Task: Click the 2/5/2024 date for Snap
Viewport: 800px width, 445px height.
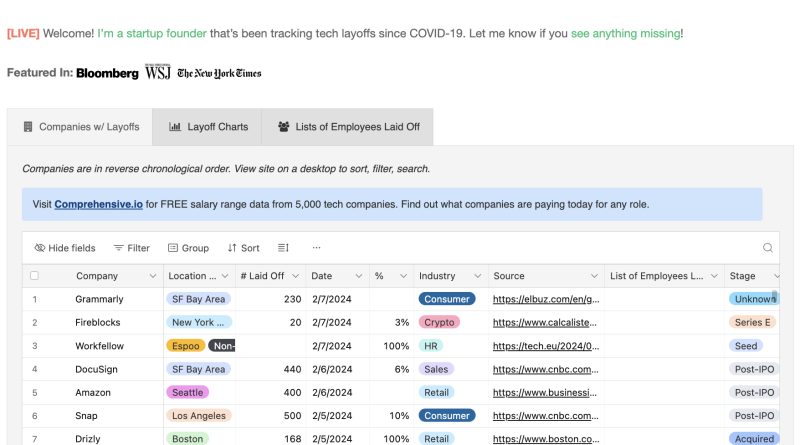Action: 332,416
